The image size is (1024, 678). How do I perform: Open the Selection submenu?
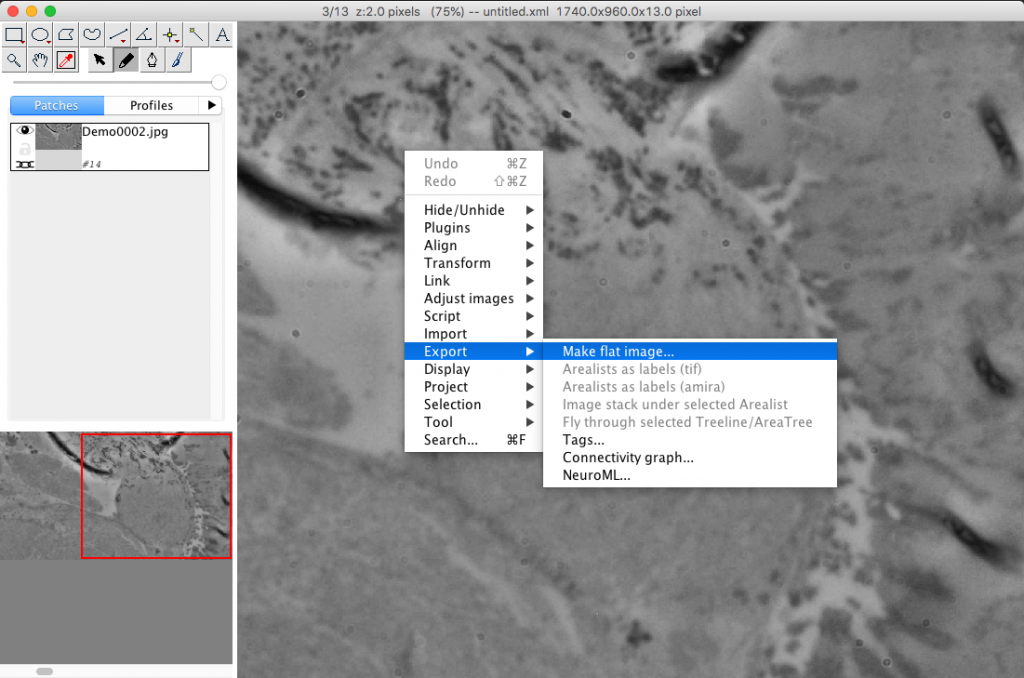(x=473, y=404)
